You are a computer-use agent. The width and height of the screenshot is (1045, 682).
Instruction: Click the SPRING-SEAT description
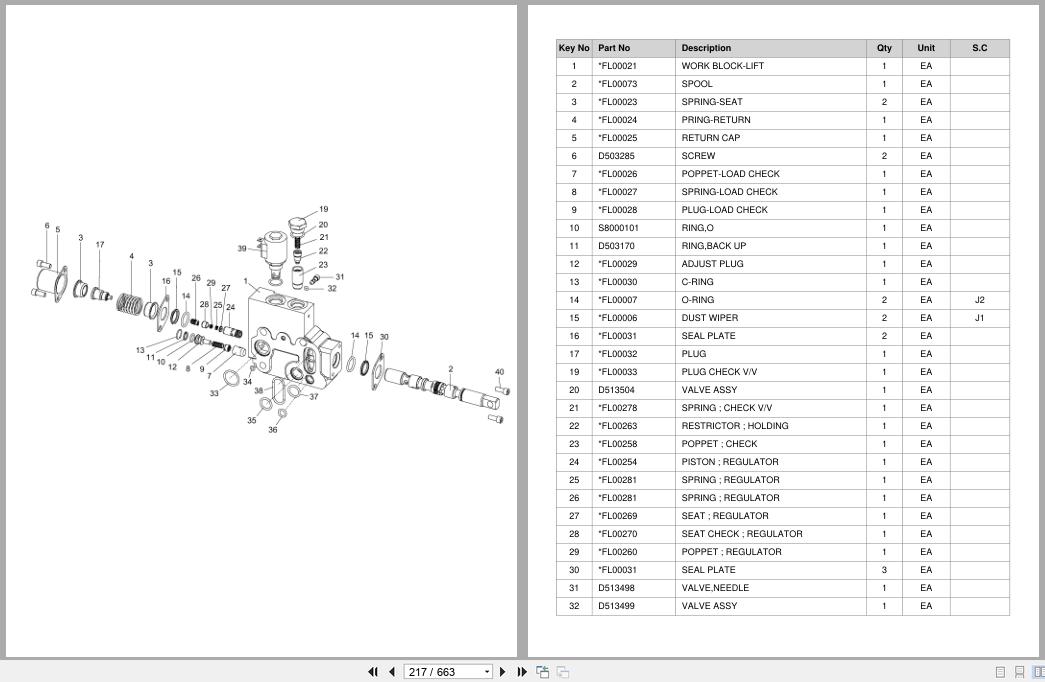click(712, 102)
